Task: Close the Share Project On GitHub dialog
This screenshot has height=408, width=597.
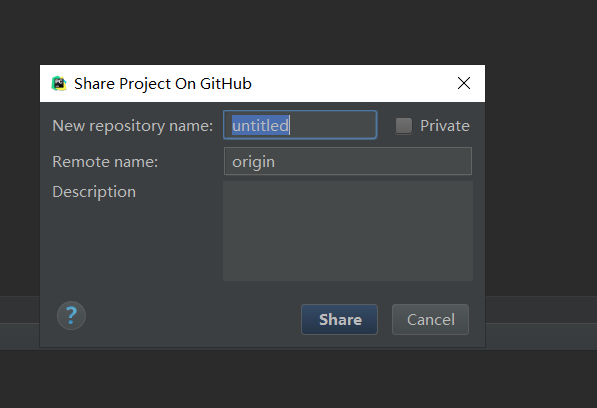Action: [x=464, y=83]
